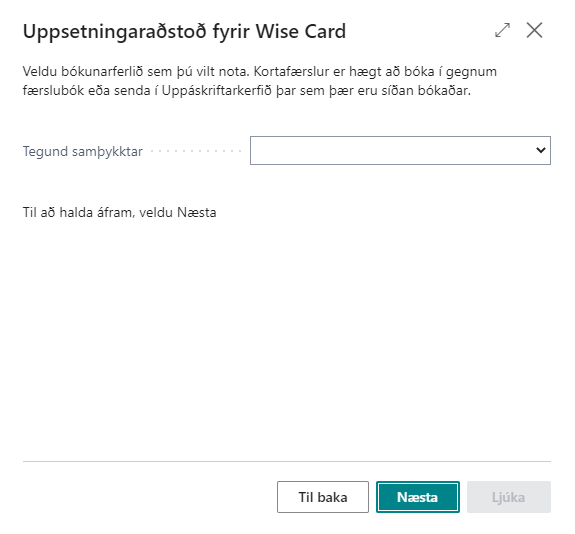Viewport: 575px width, 534px height.
Task: Expand the dialog with the diagonal arrows icon
Action: pos(502,30)
